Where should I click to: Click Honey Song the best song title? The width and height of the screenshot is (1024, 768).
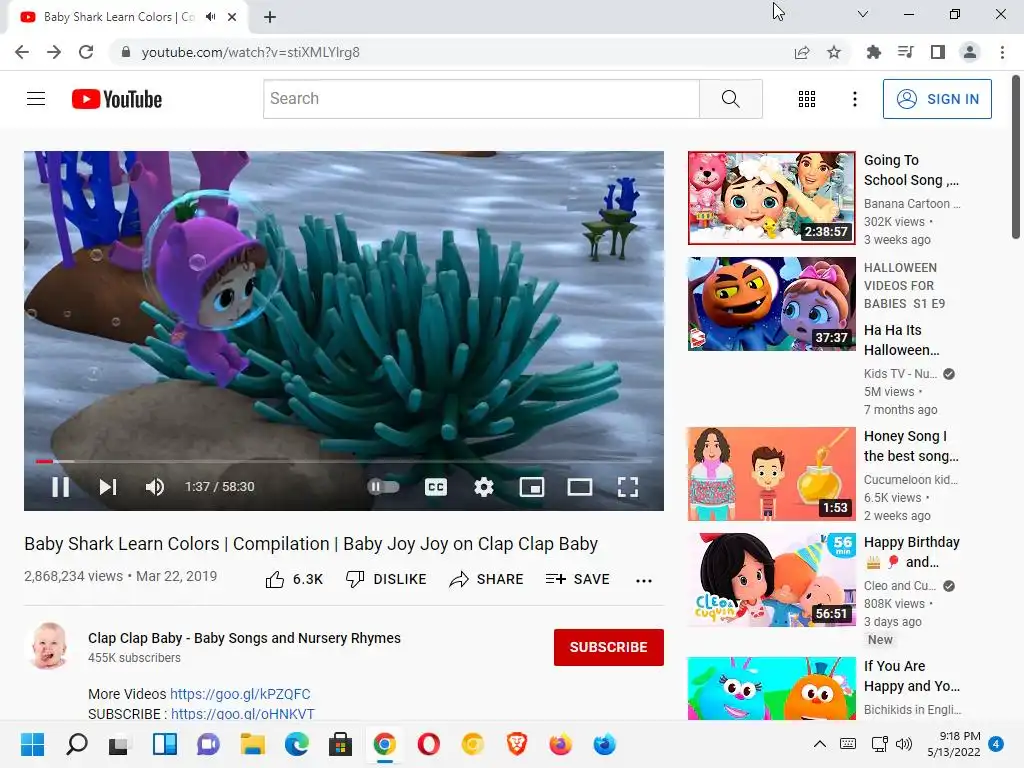[x=911, y=446]
